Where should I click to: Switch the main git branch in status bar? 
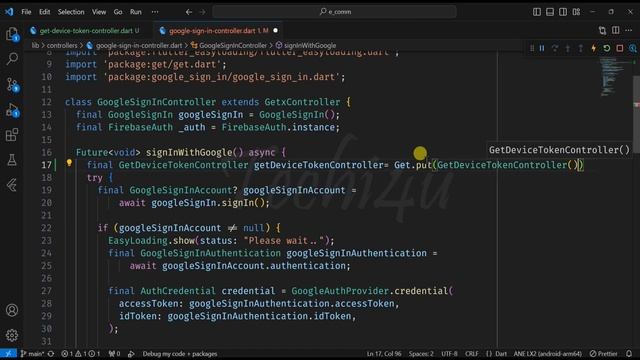pos(32,354)
